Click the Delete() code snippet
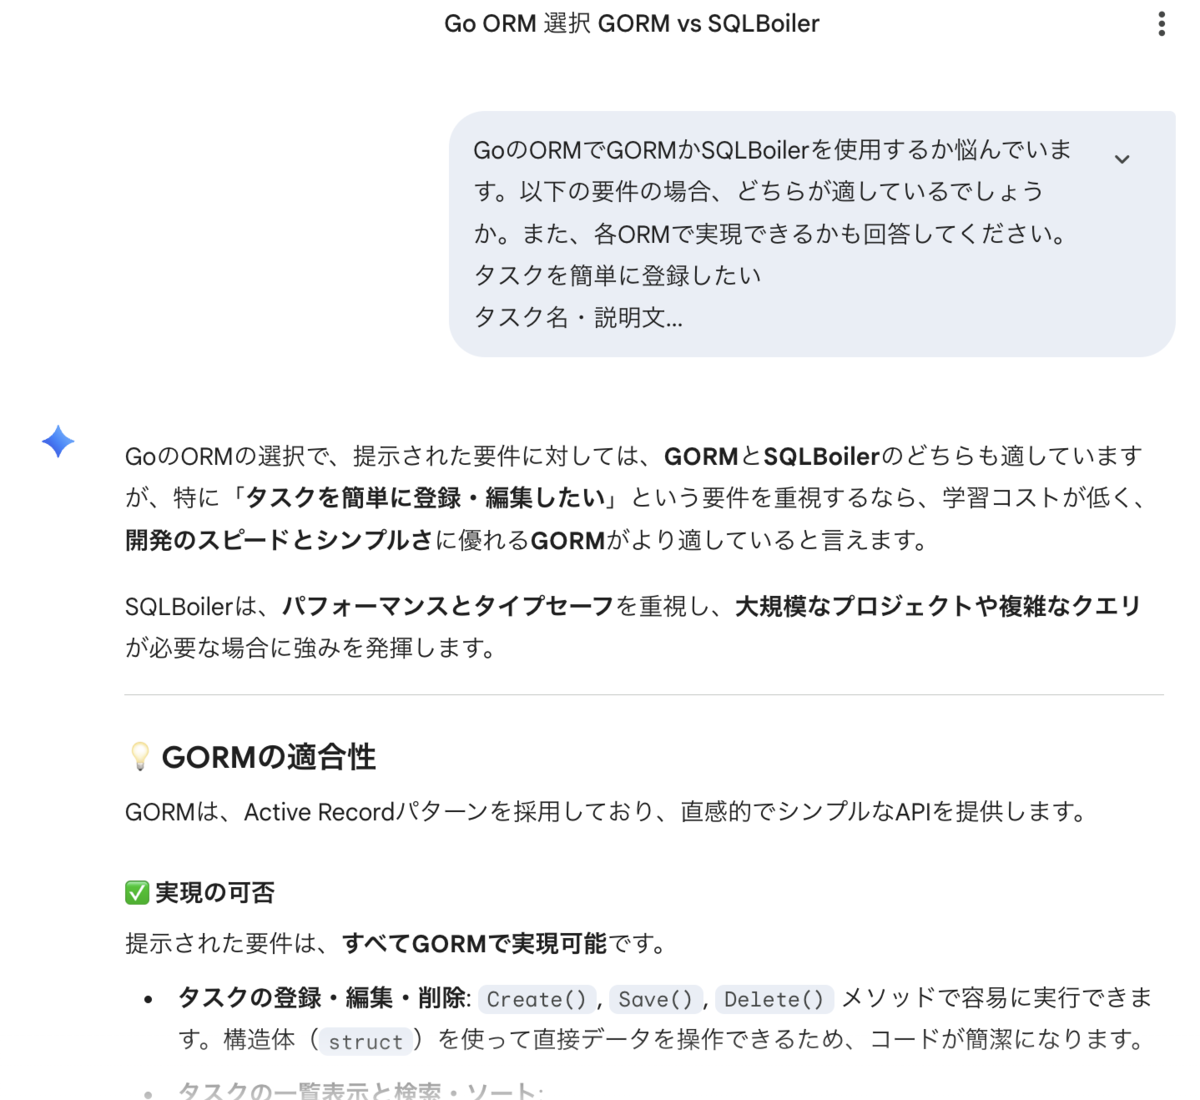The image size is (1200, 1100). (774, 999)
